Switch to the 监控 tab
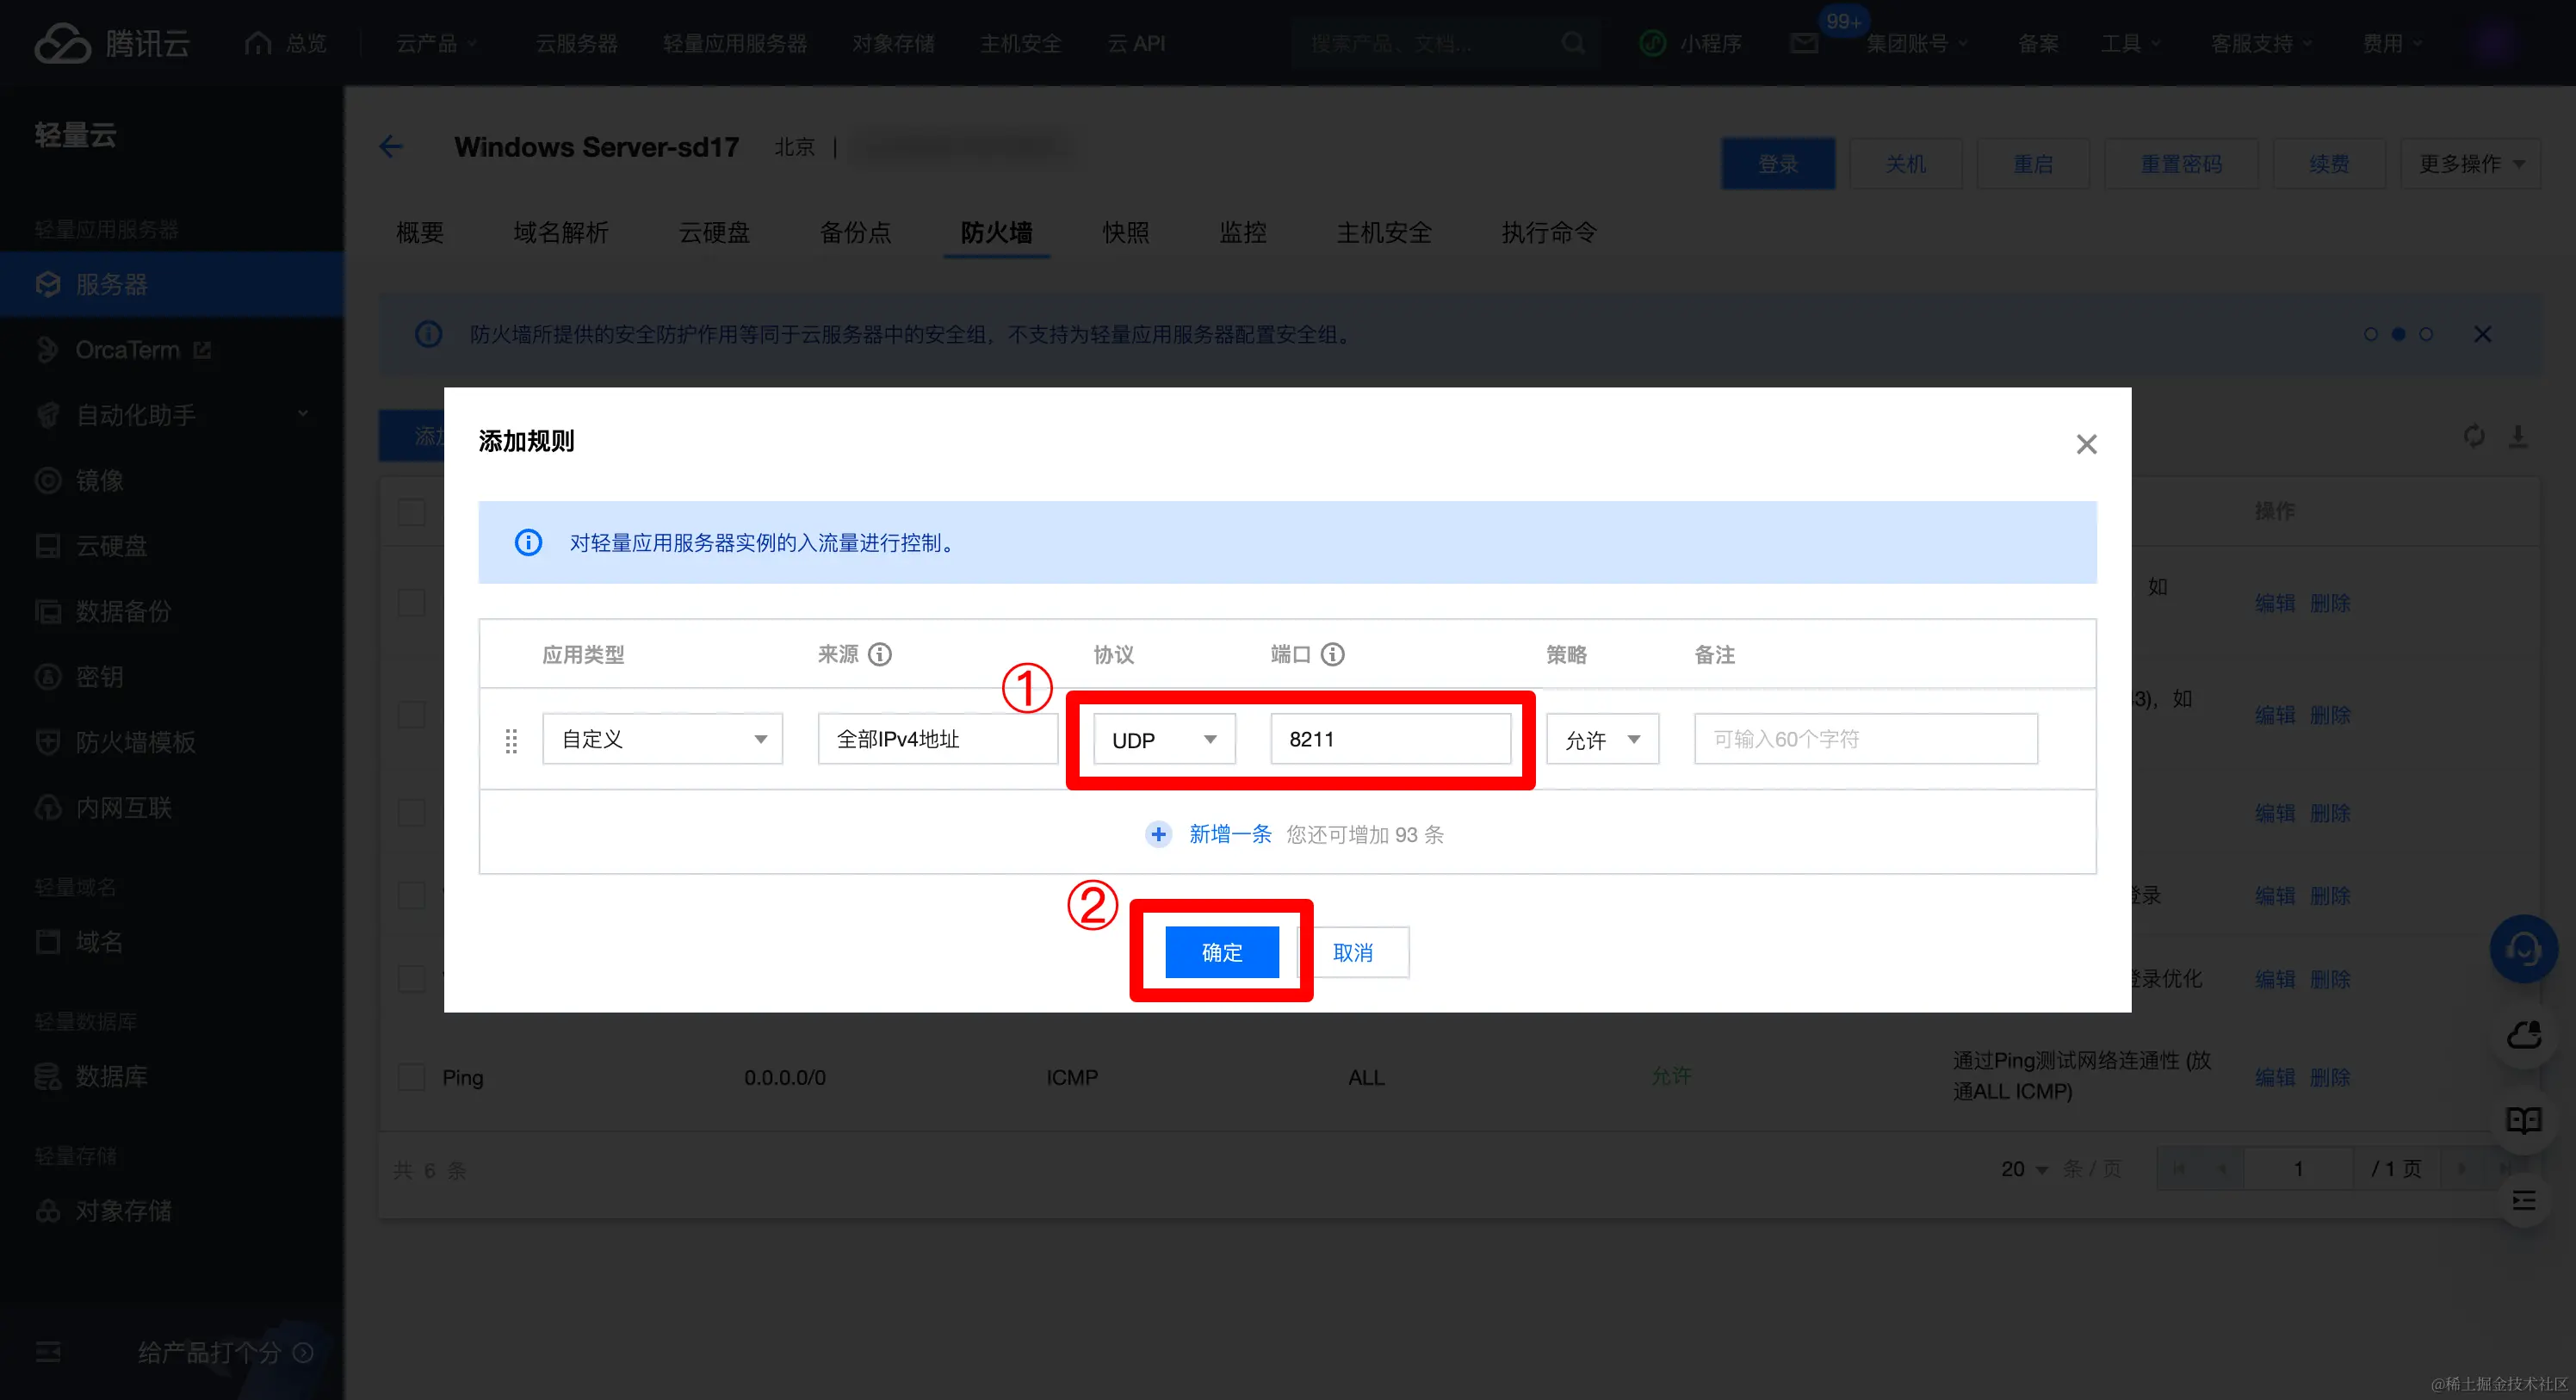2576x1400 pixels. (1242, 232)
